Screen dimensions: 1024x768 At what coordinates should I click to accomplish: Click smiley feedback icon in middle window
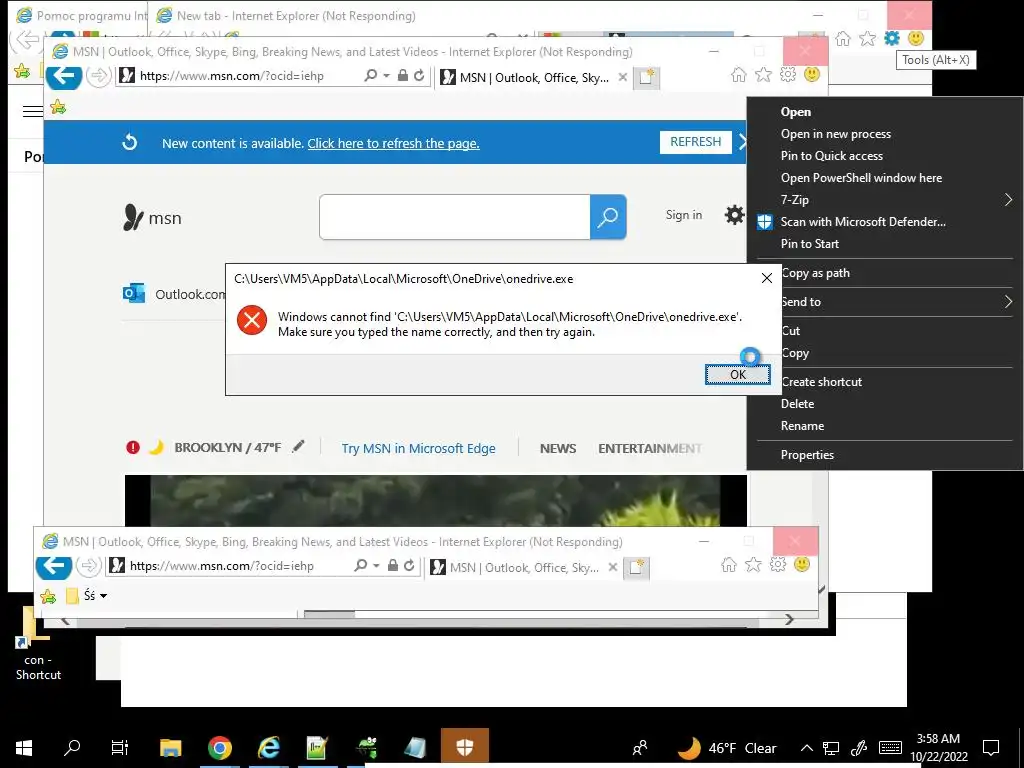(x=812, y=75)
